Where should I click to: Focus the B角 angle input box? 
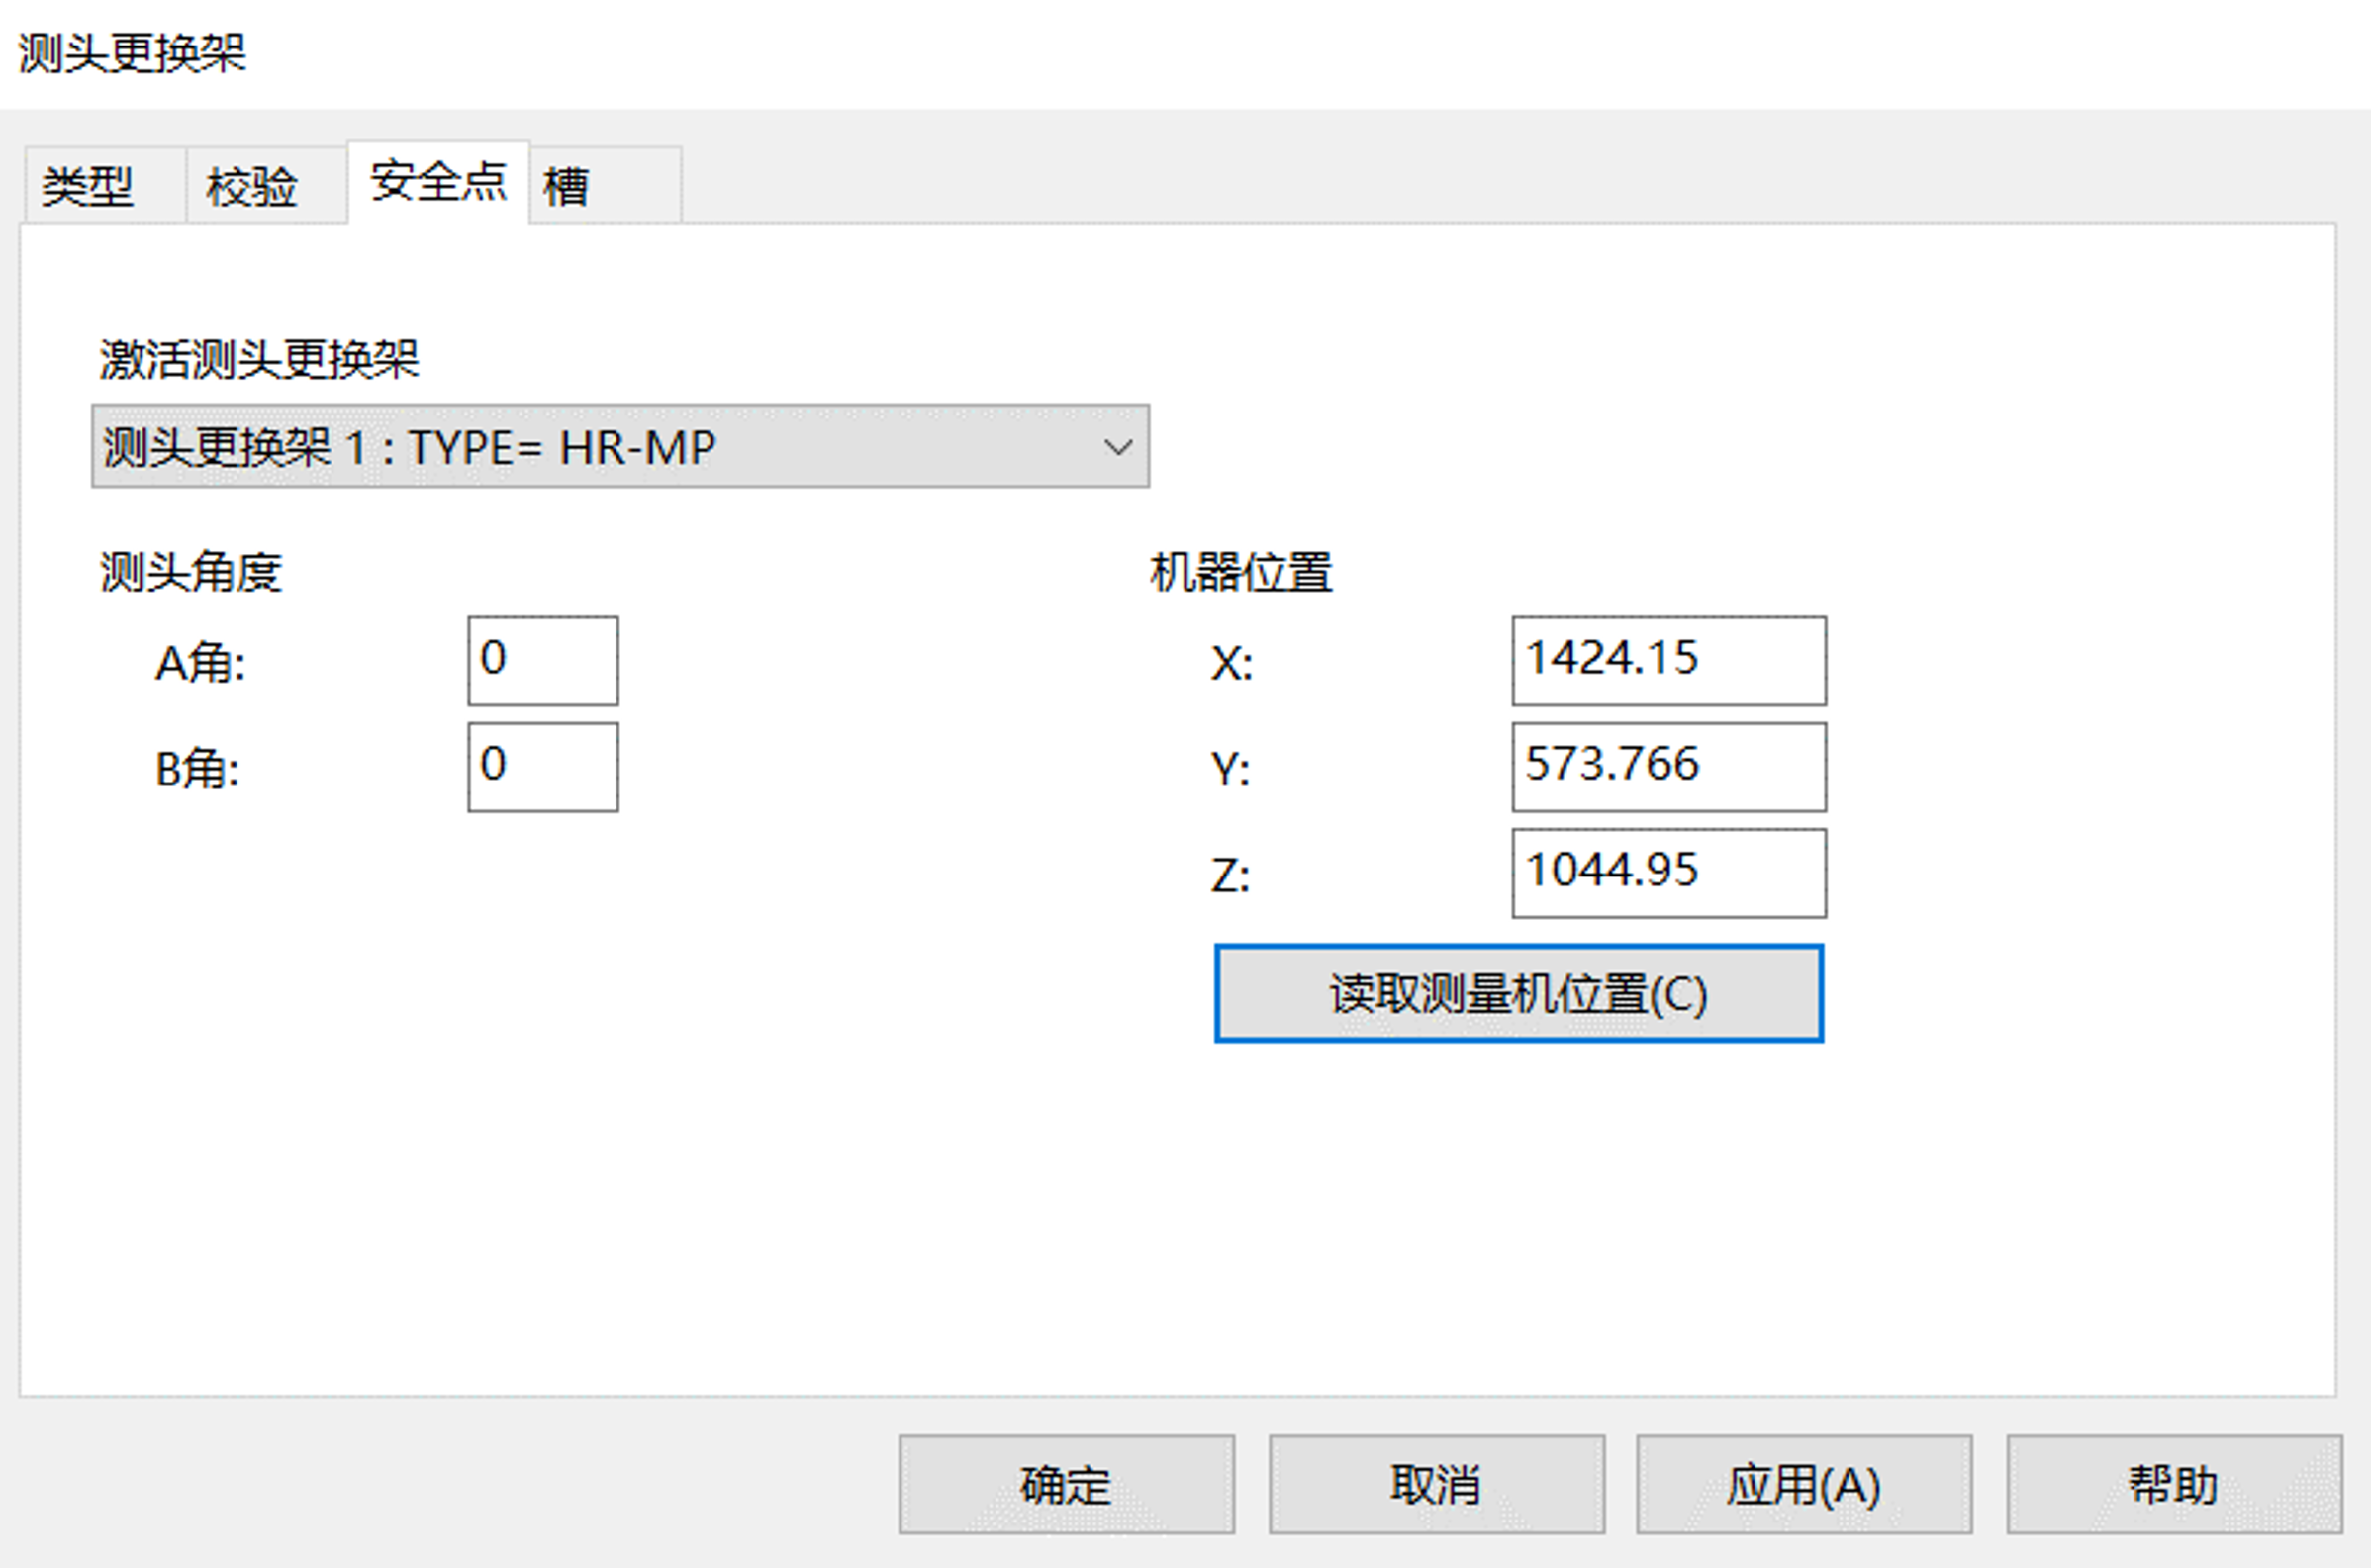(x=543, y=767)
